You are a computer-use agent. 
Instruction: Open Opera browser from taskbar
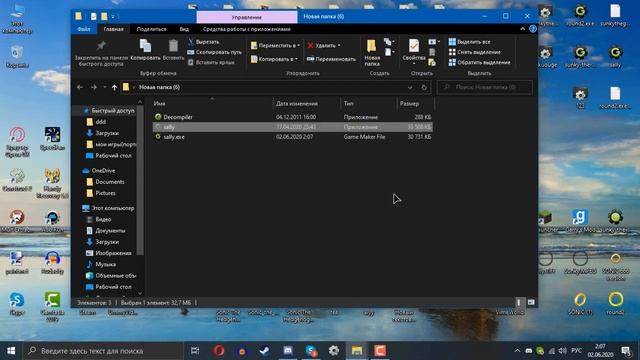(219, 351)
